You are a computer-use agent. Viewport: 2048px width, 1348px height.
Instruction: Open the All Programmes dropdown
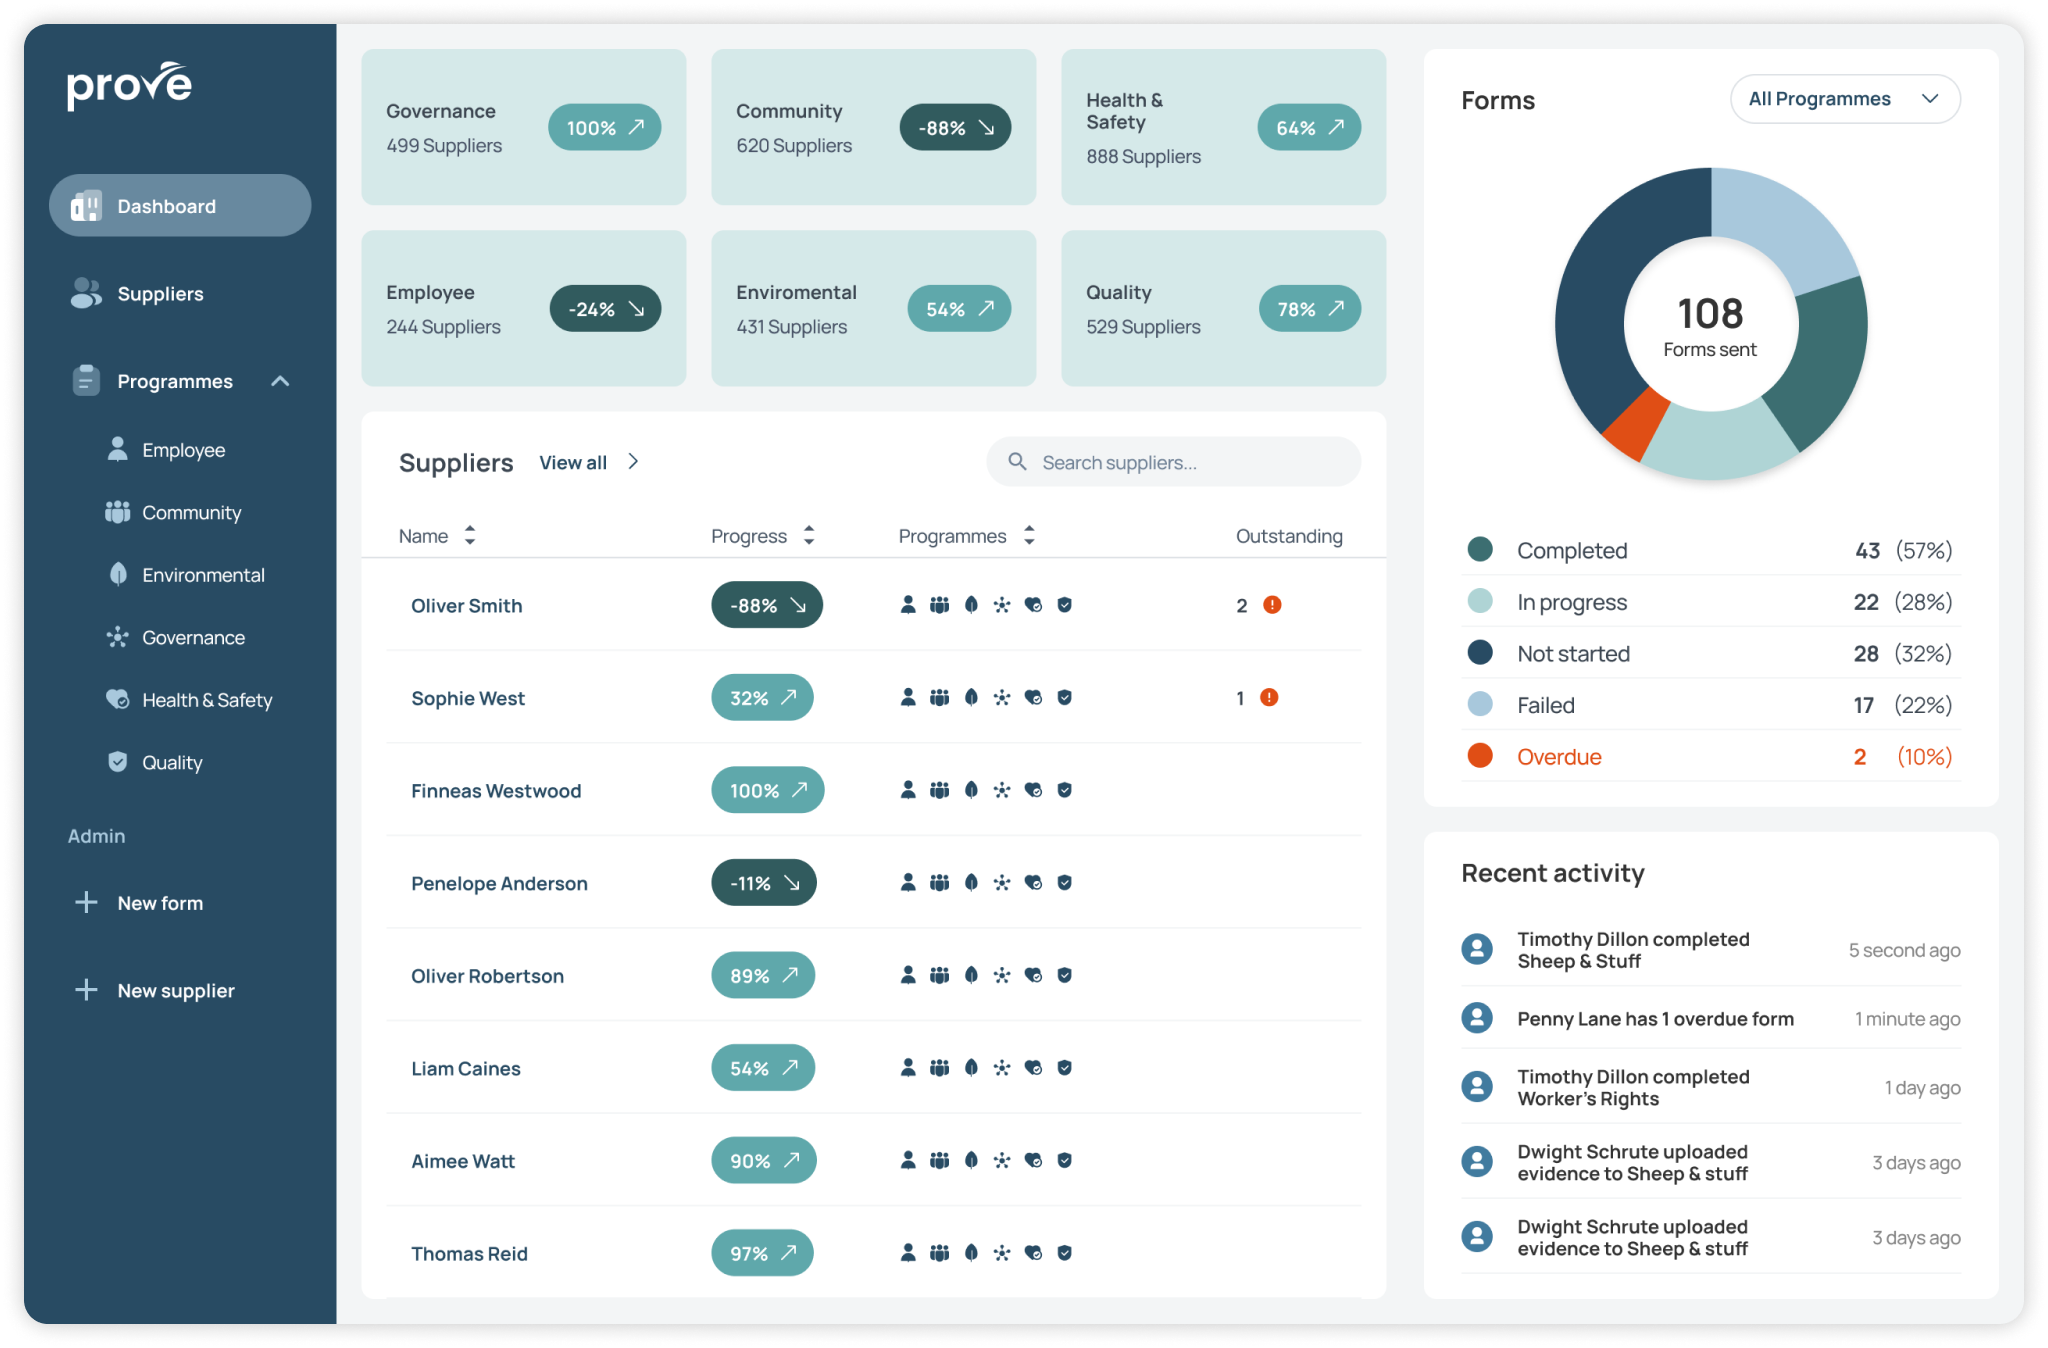1844,99
